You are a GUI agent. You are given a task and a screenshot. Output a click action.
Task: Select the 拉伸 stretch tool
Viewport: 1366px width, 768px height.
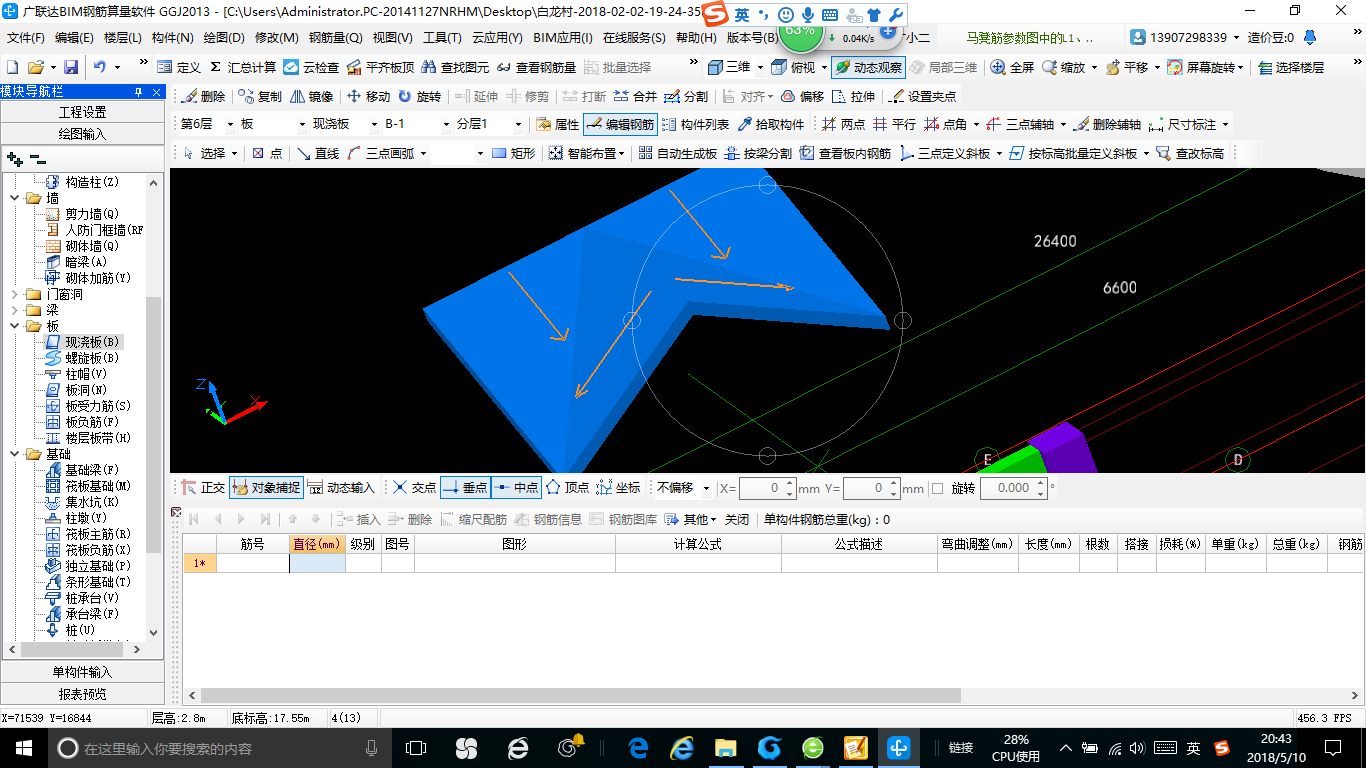[853, 96]
